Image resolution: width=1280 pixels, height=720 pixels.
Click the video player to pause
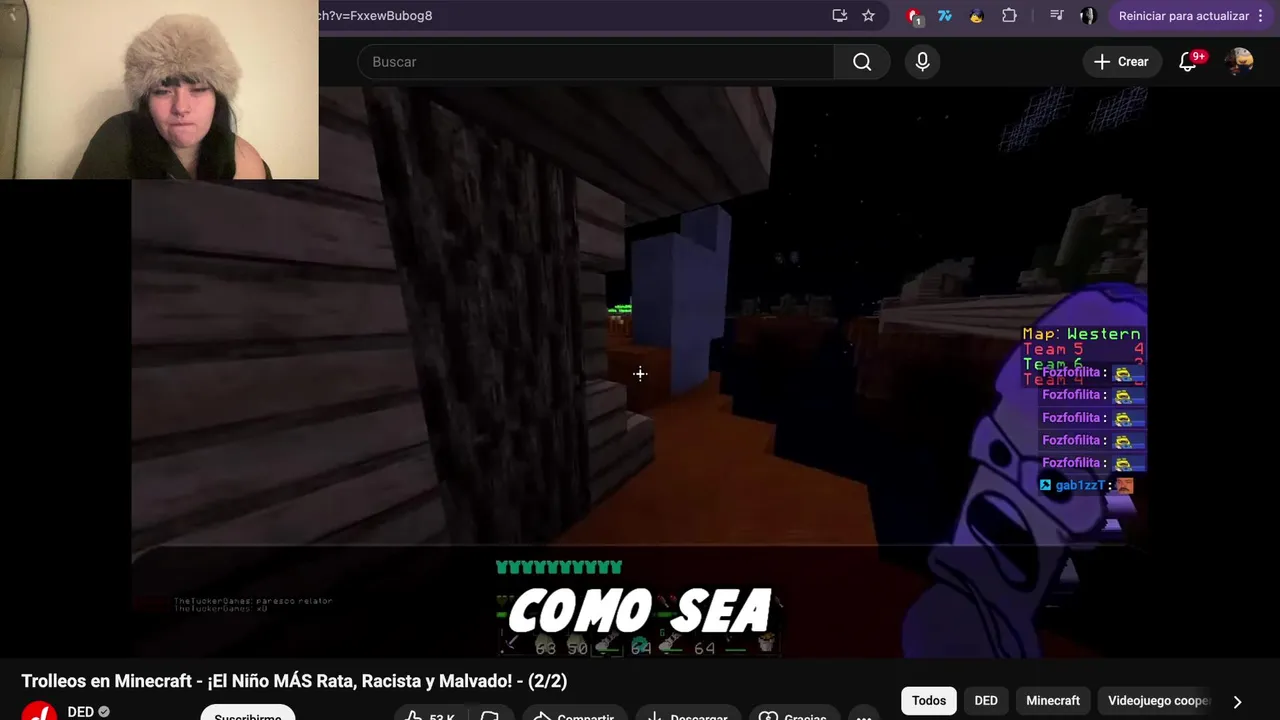[x=640, y=372]
